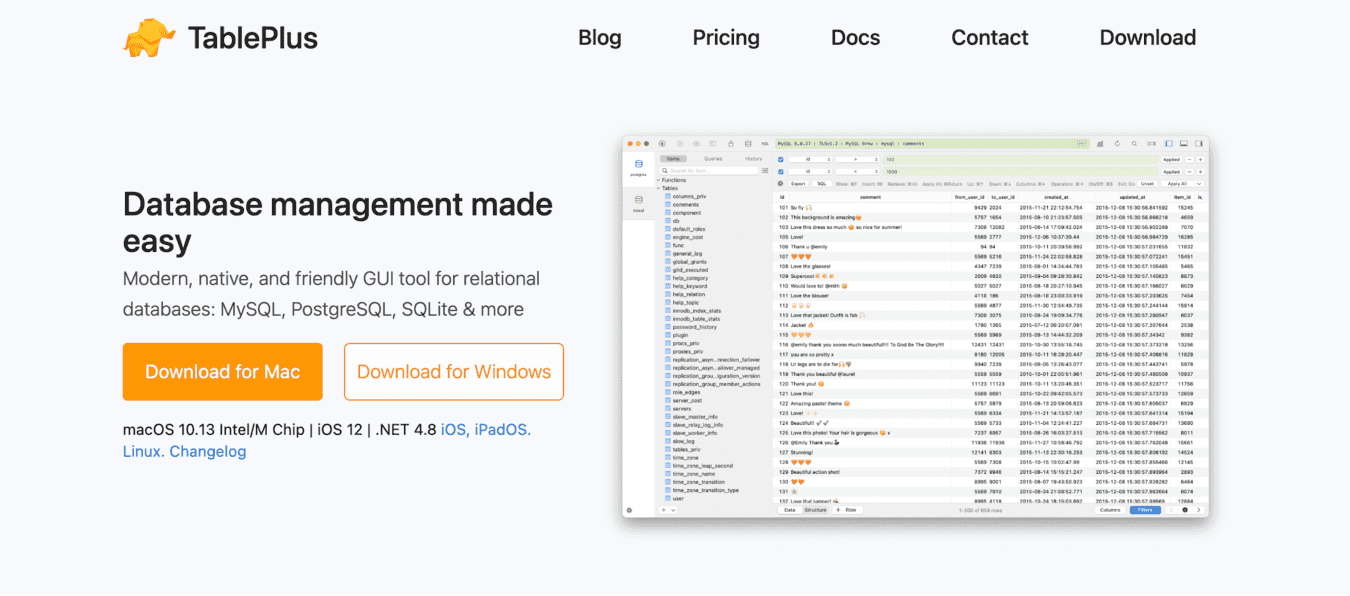Open the Apply All dropdown arrow
The height and width of the screenshot is (596, 1350).
pos(1197,184)
